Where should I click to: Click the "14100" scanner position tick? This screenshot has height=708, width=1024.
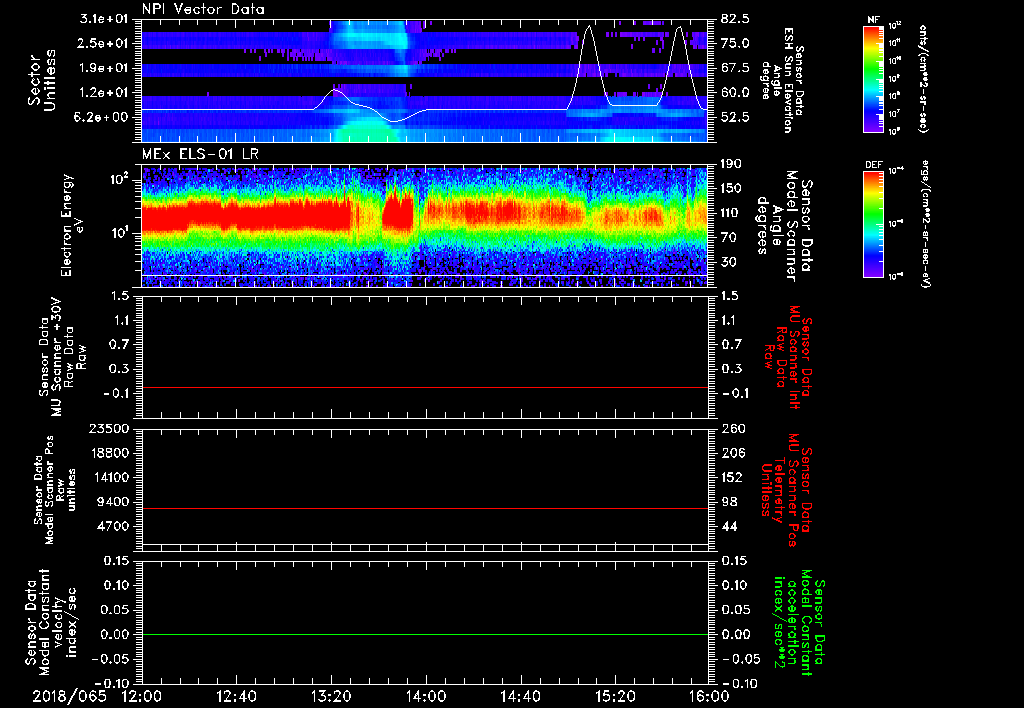pos(111,477)
